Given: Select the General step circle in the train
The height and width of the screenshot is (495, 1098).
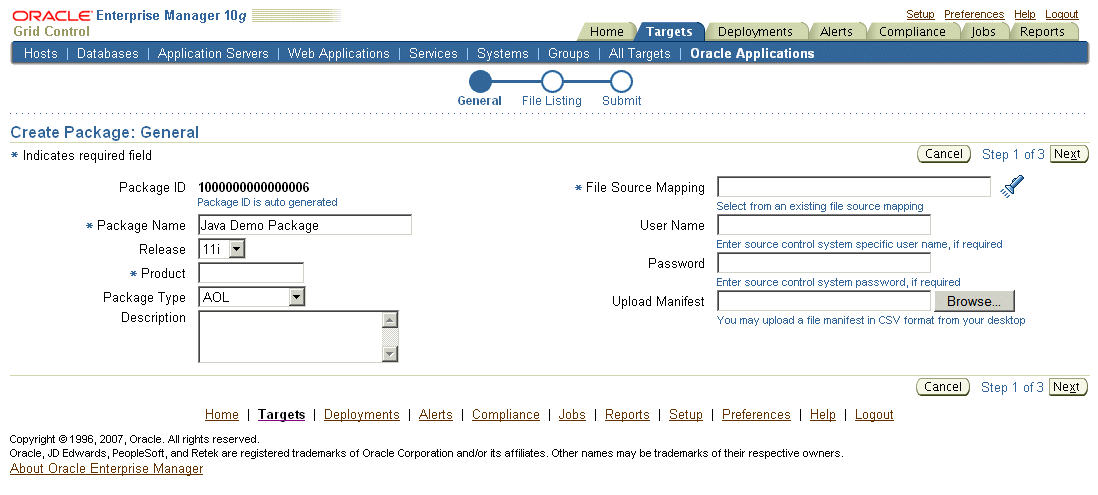Looking at the screenshot, I should point(480,82).
